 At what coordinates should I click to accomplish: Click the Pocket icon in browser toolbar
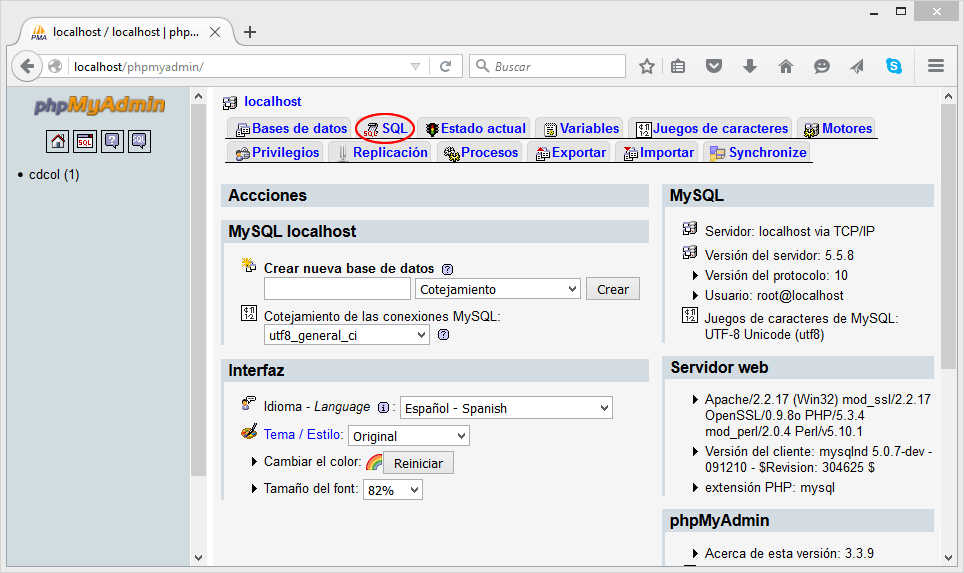point(713,66)
